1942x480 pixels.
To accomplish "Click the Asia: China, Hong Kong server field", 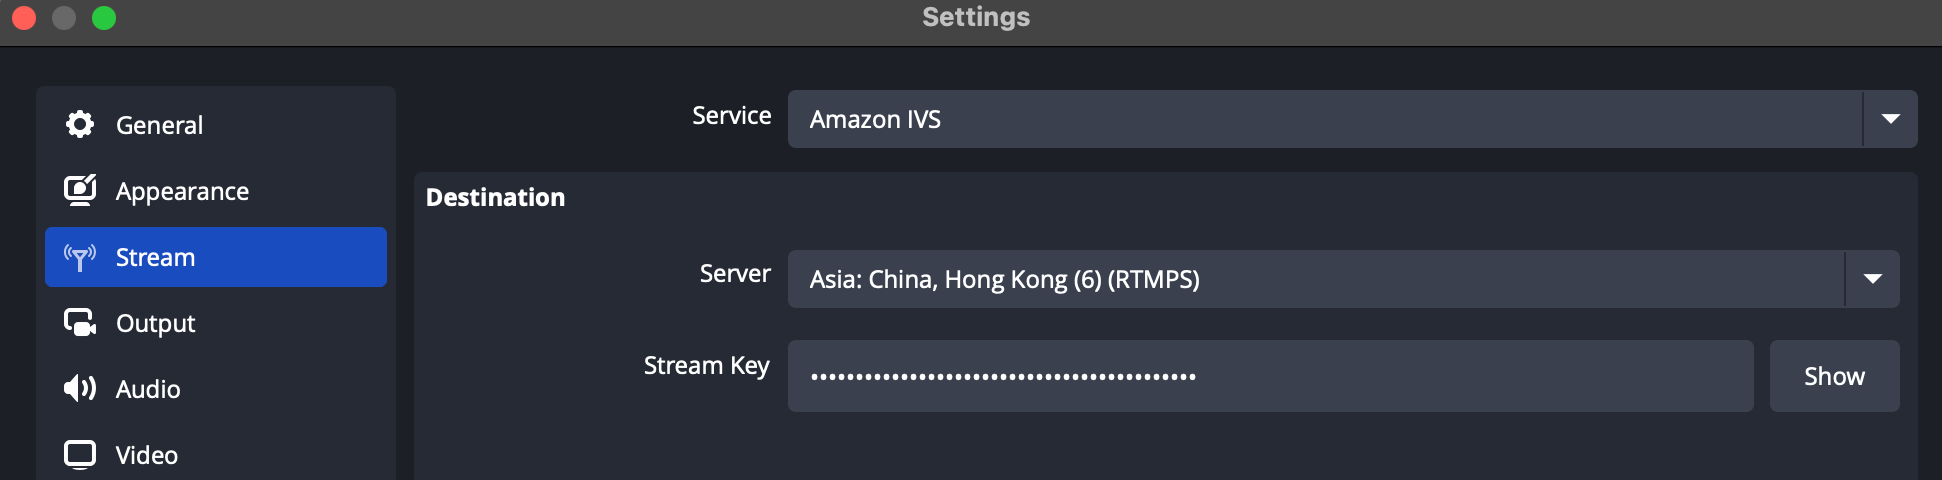I will point(1343,279).
